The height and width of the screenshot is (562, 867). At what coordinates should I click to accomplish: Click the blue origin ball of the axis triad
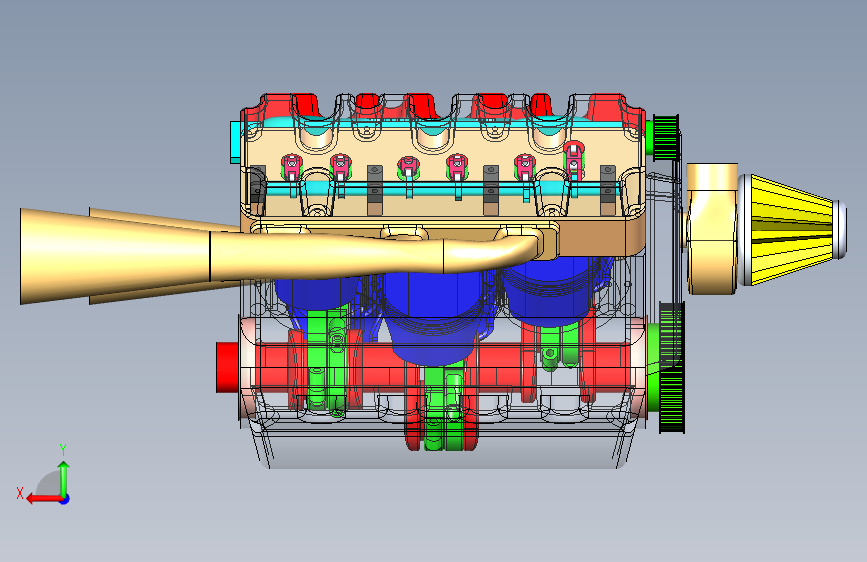65,499
